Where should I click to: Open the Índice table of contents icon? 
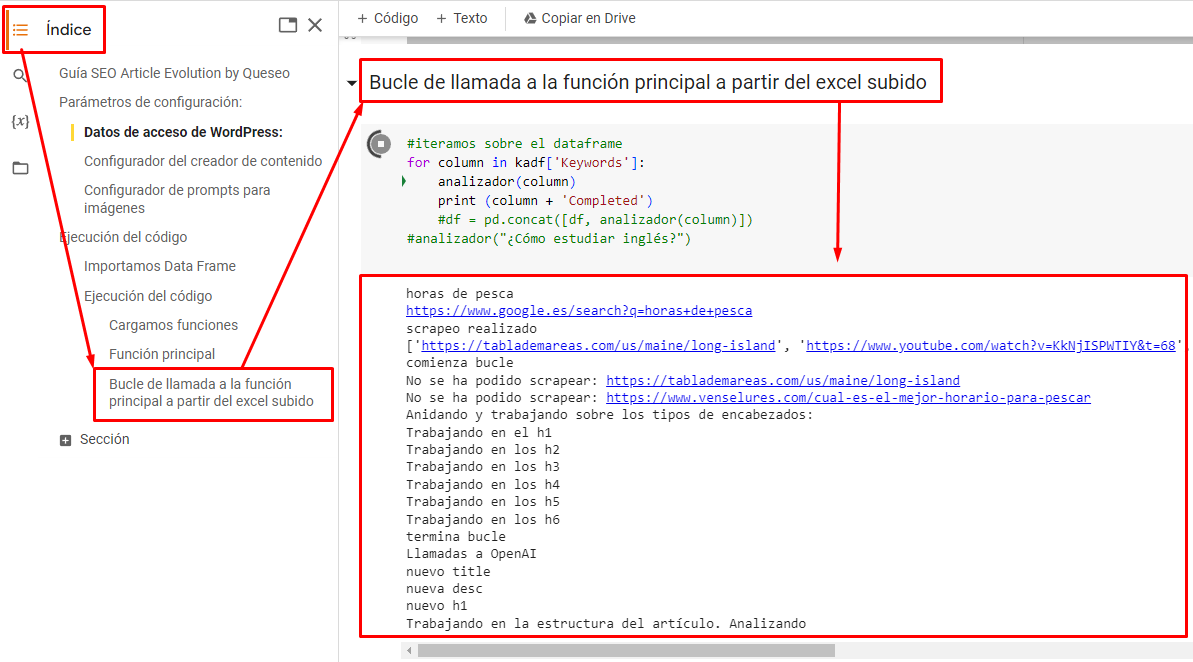coord(21,30)
